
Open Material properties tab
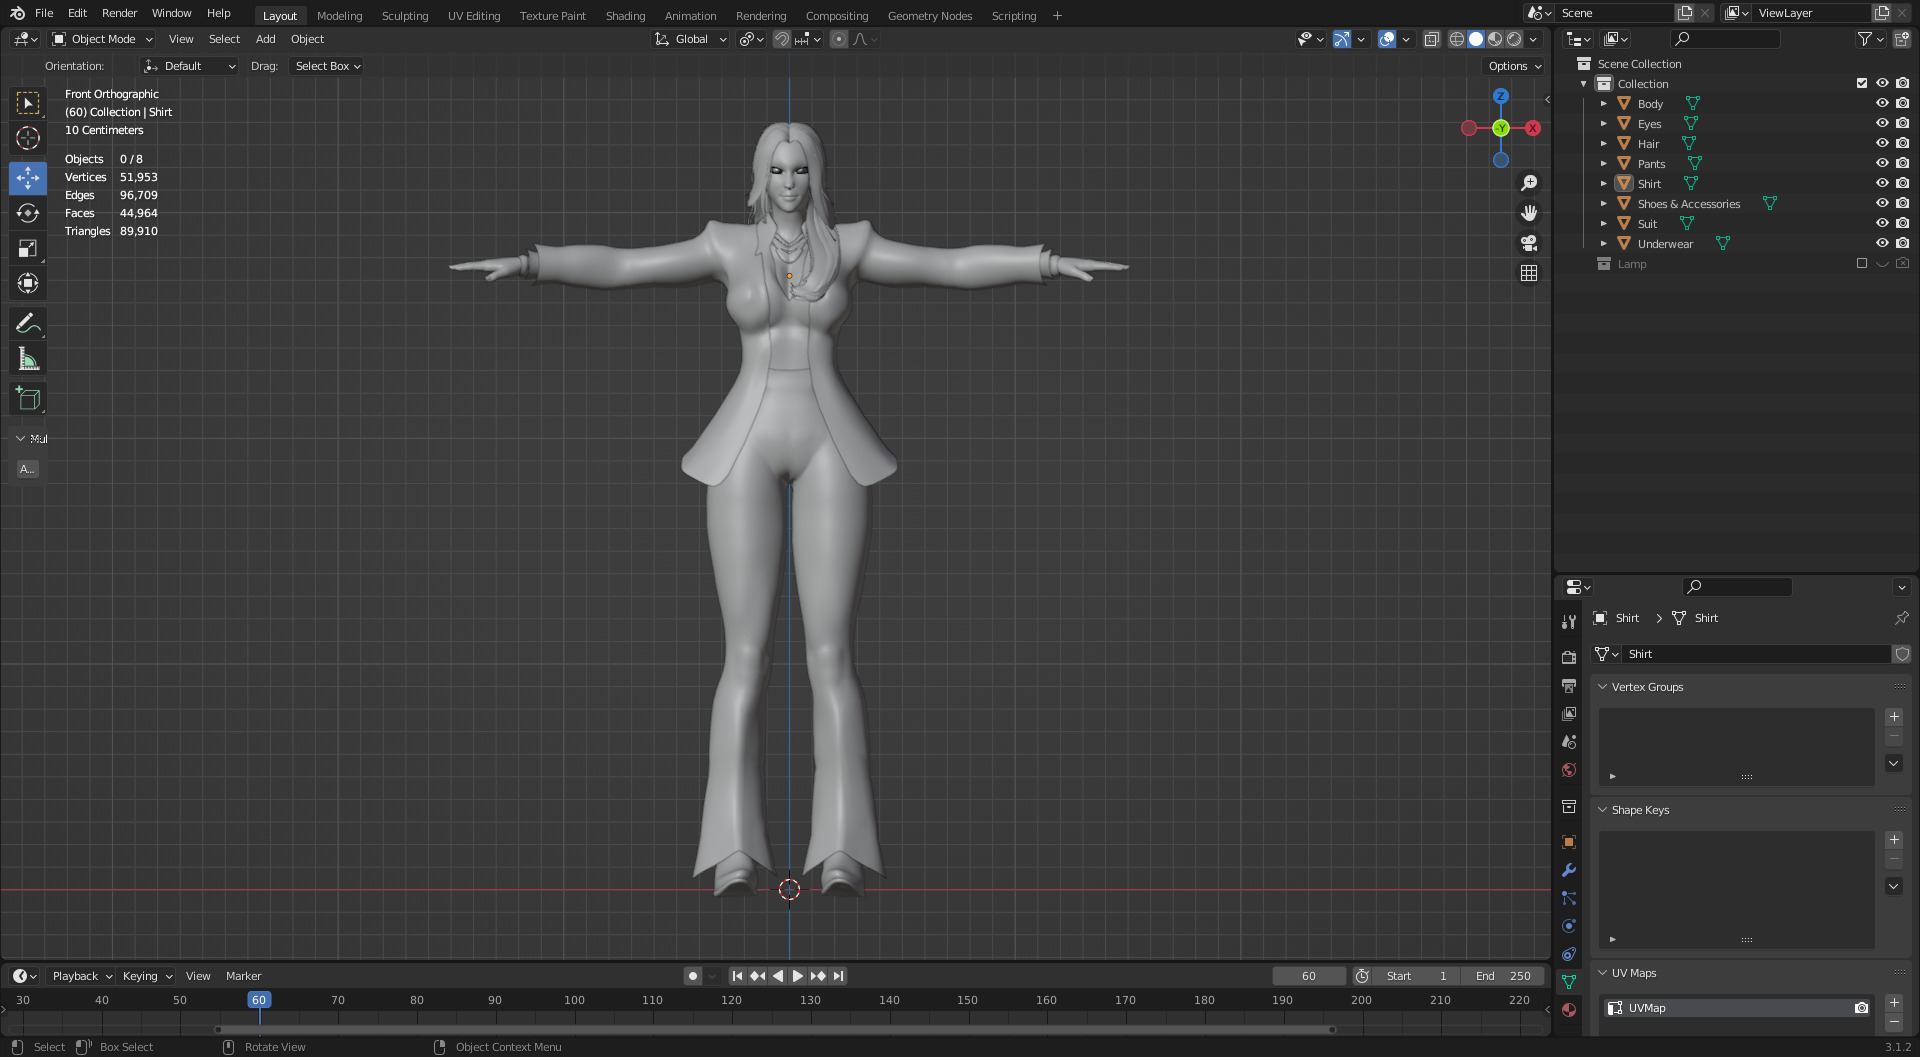click(x=1569, y=1010)
